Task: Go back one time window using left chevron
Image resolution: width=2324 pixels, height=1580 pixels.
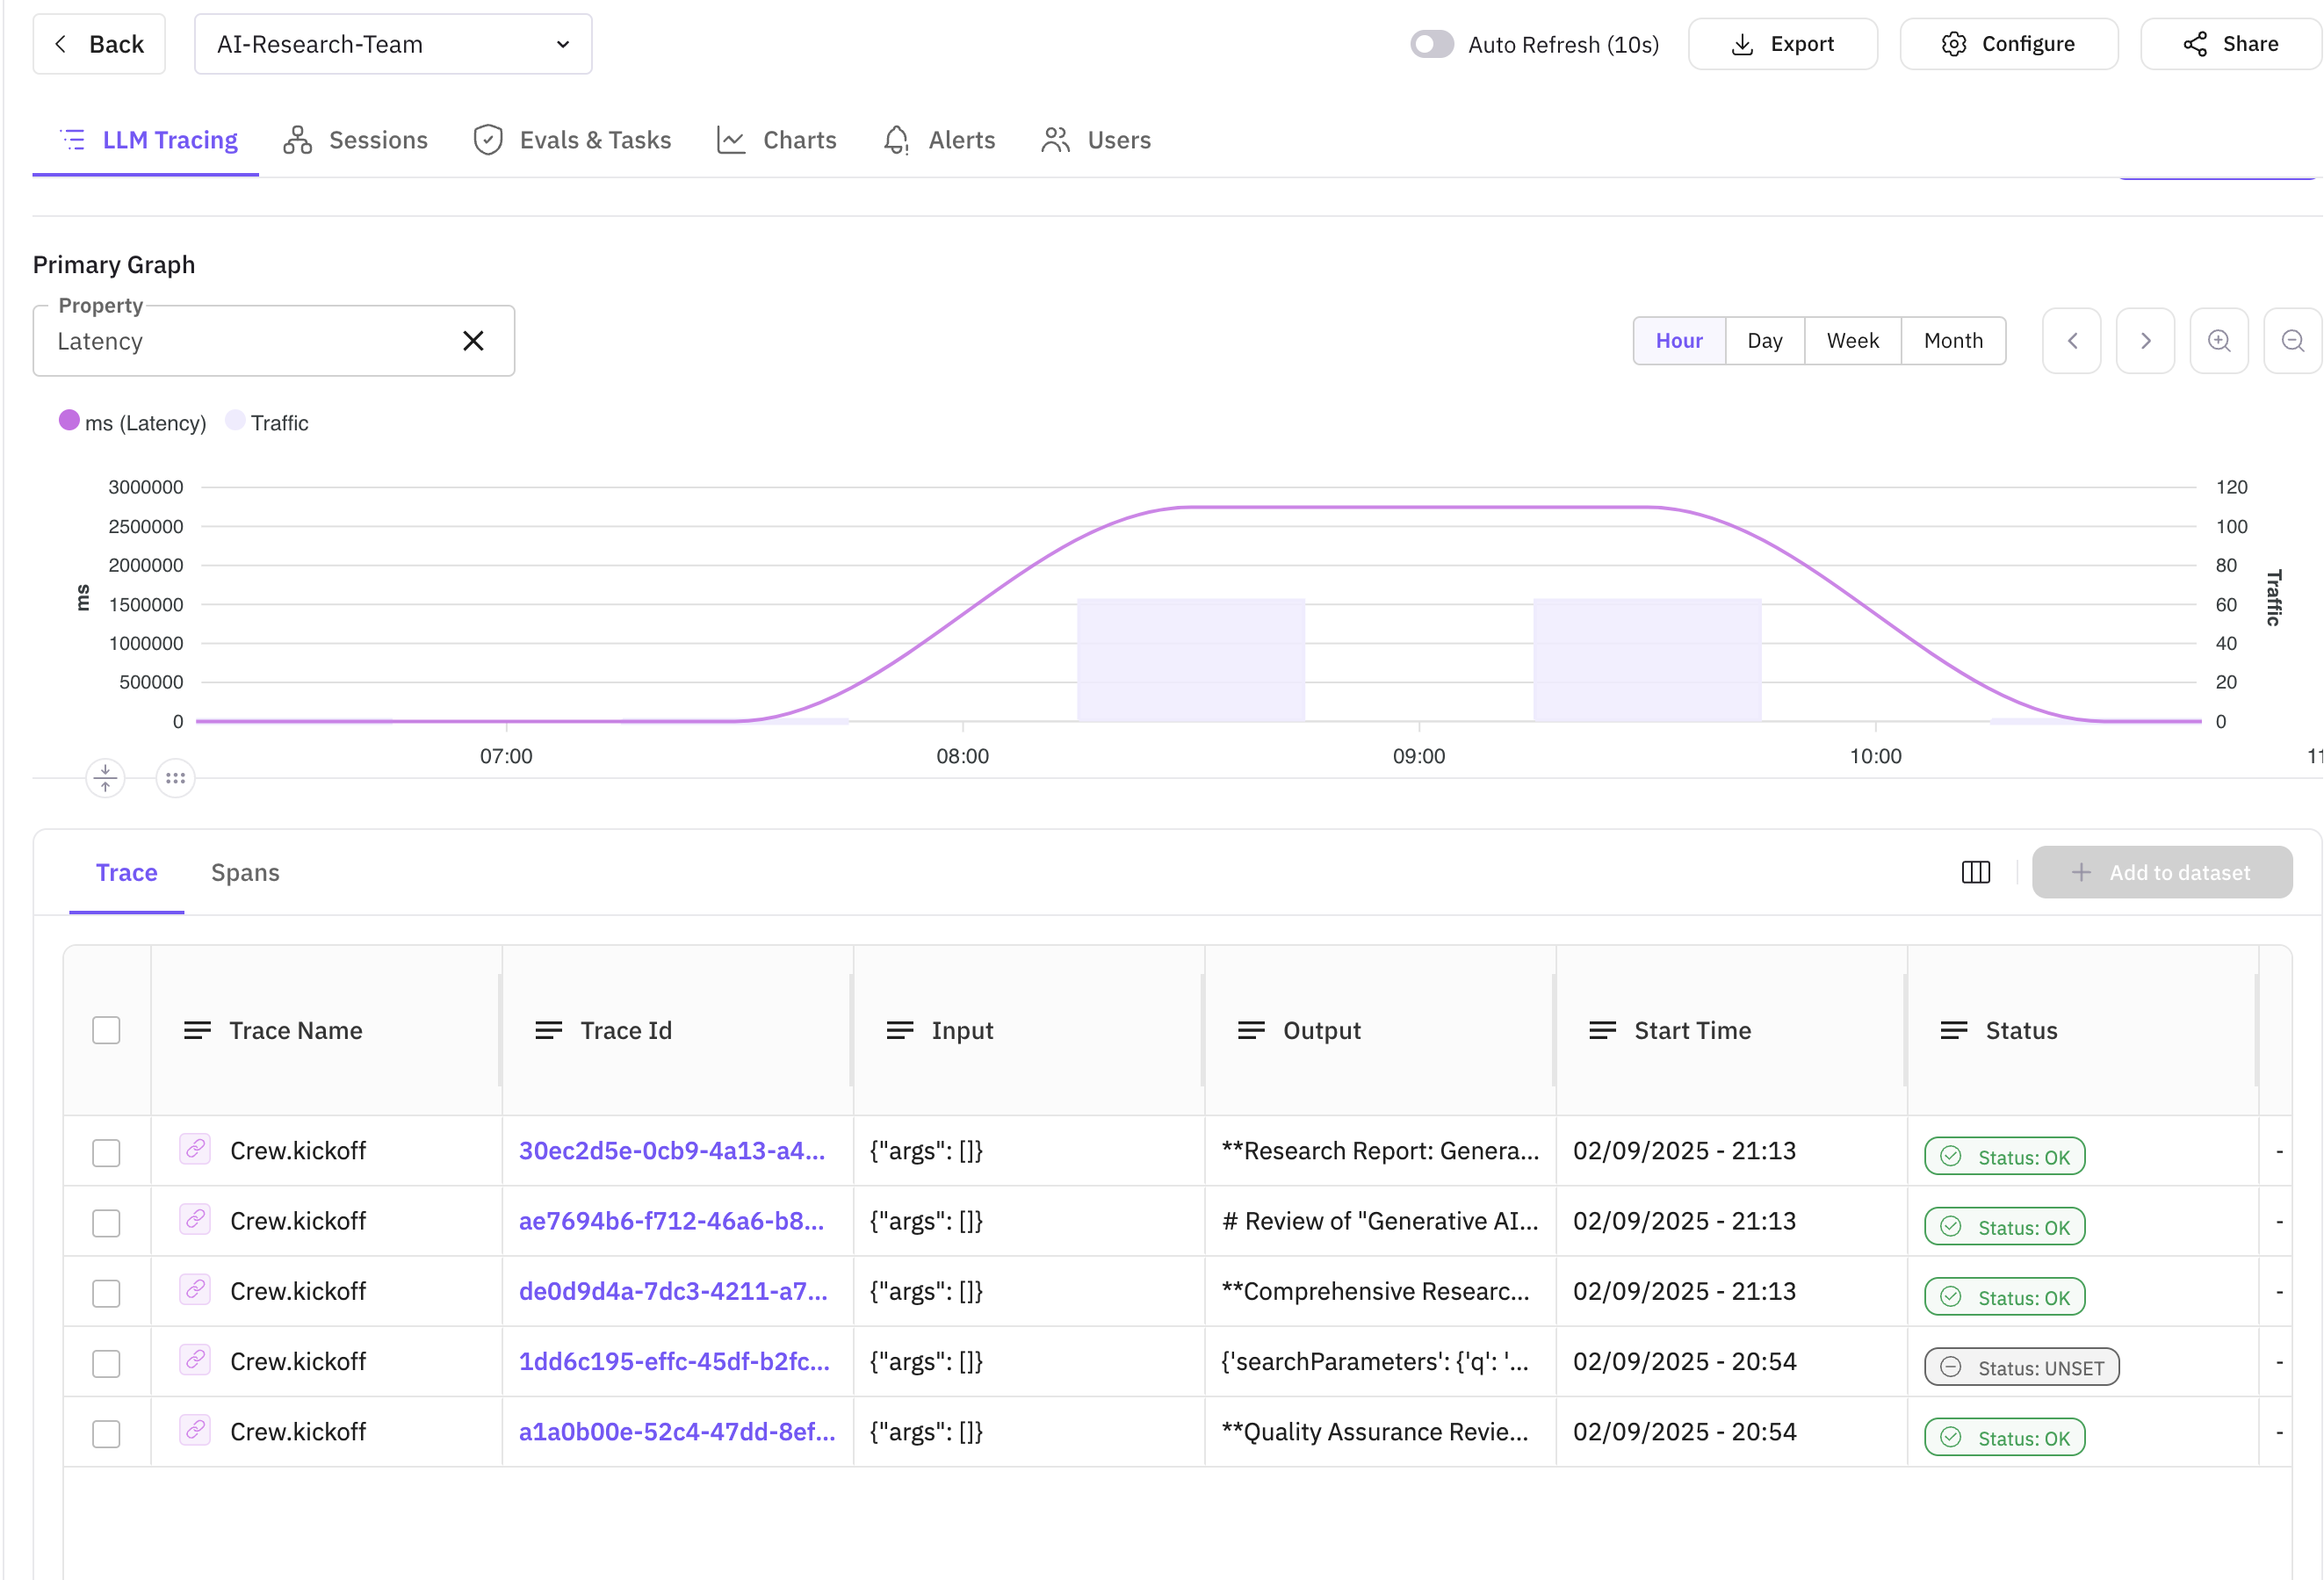Action: 2072,340
